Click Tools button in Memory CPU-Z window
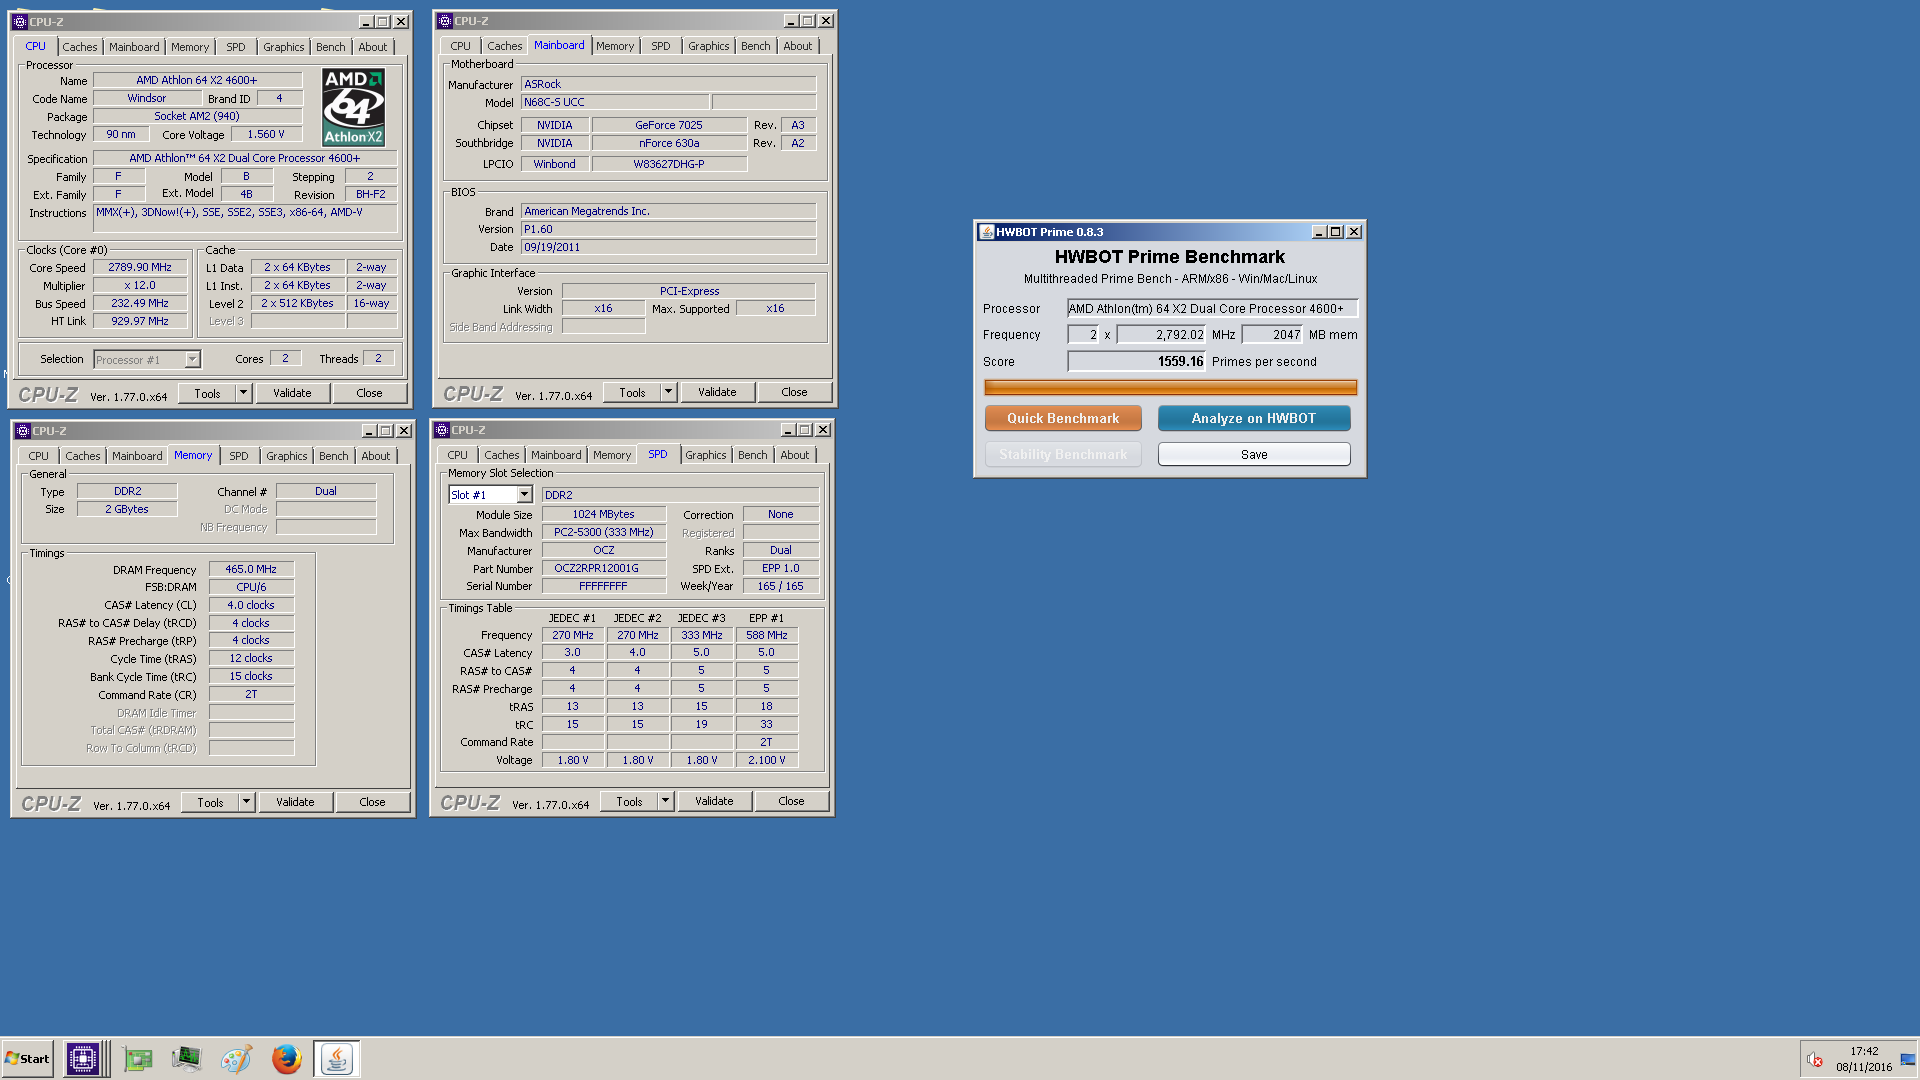1920x1080 pixels. click(210, 802)
